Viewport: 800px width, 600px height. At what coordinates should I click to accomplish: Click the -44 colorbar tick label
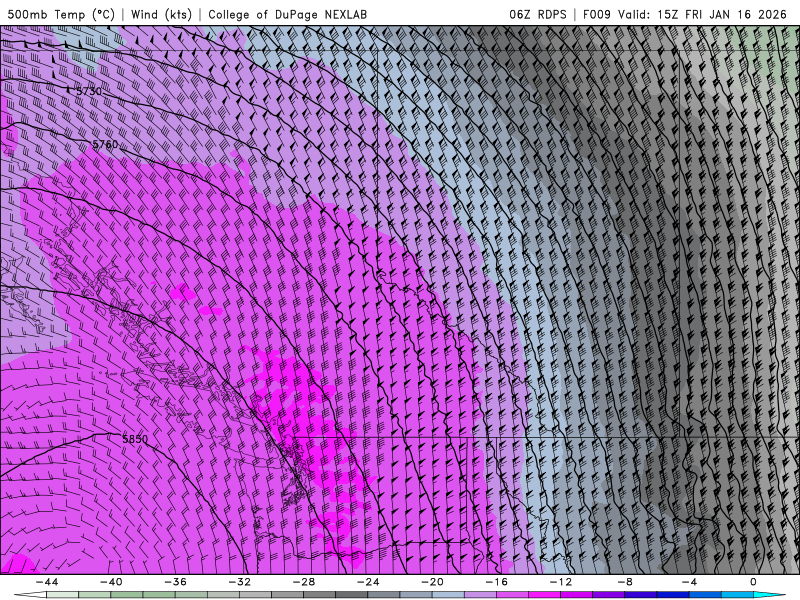47,582
